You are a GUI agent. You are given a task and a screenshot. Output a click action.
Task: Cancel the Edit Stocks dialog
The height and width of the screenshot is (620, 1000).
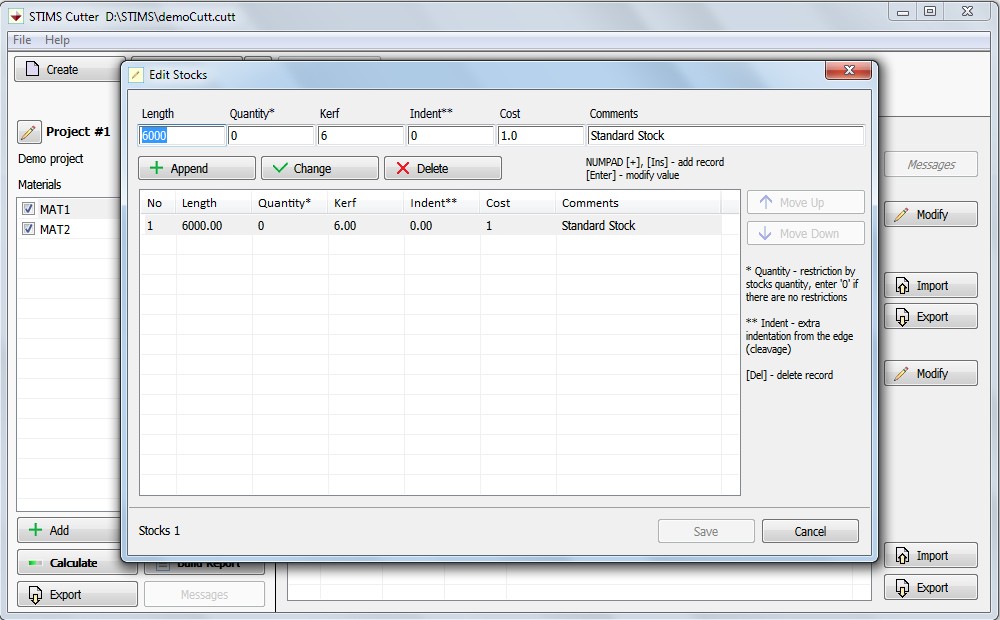810,531
